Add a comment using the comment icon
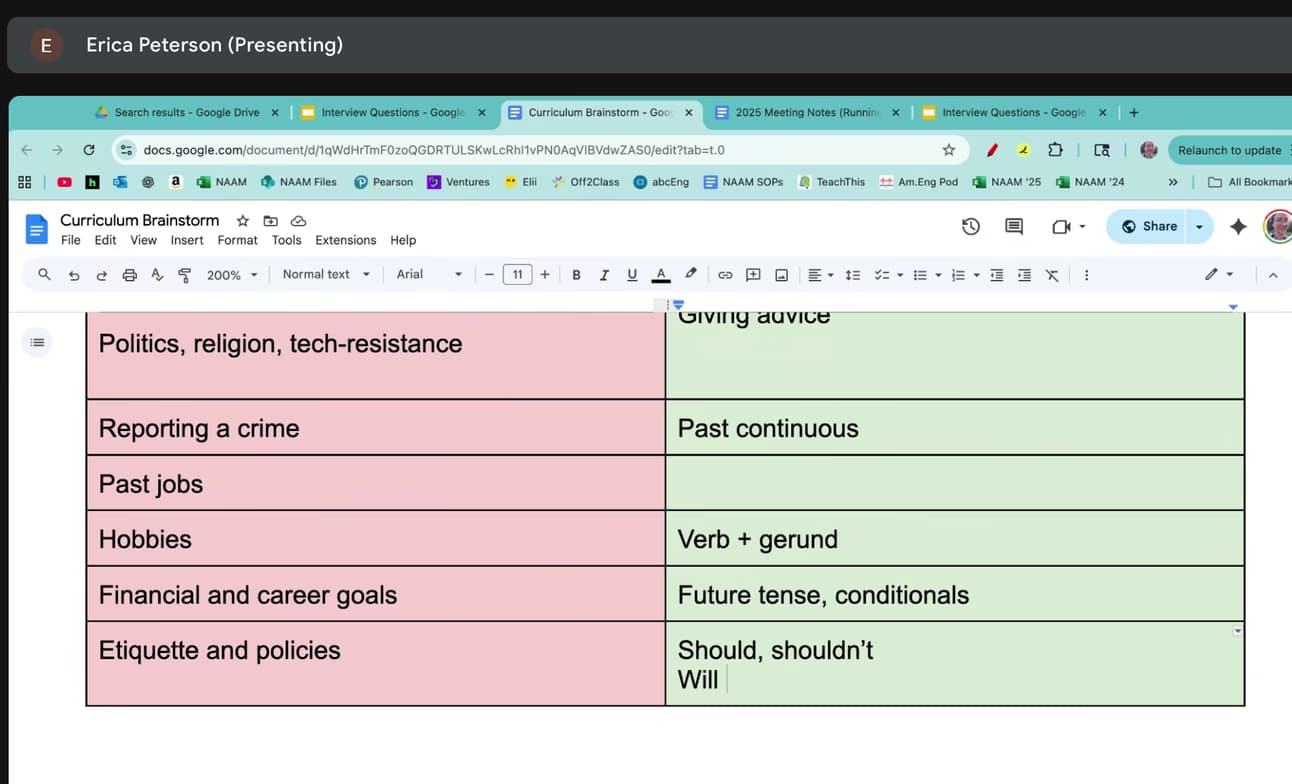Image resolution: width=1292 pixels, height=784 pixels. [753, 274]
